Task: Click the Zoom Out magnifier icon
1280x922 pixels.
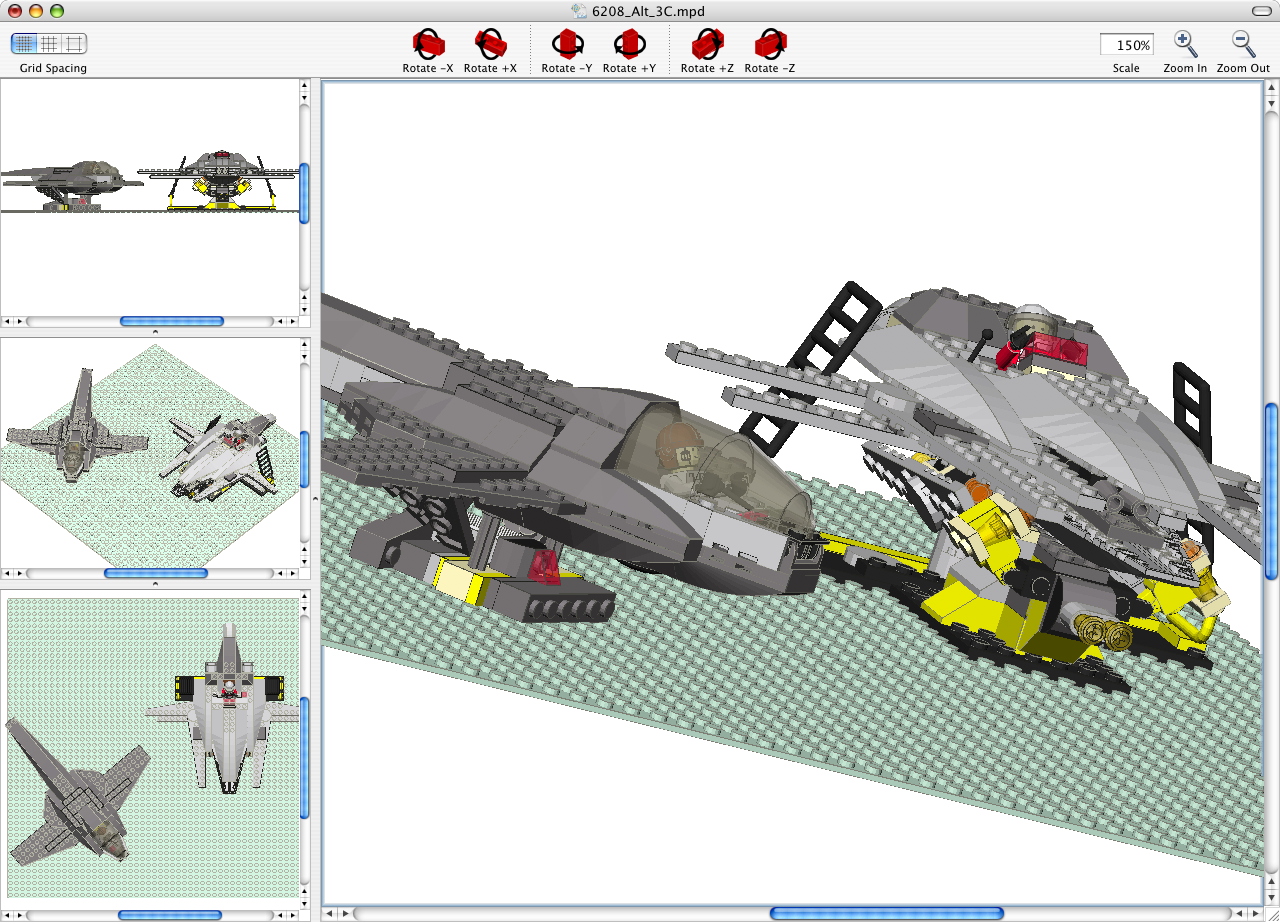Action: 1243,44
